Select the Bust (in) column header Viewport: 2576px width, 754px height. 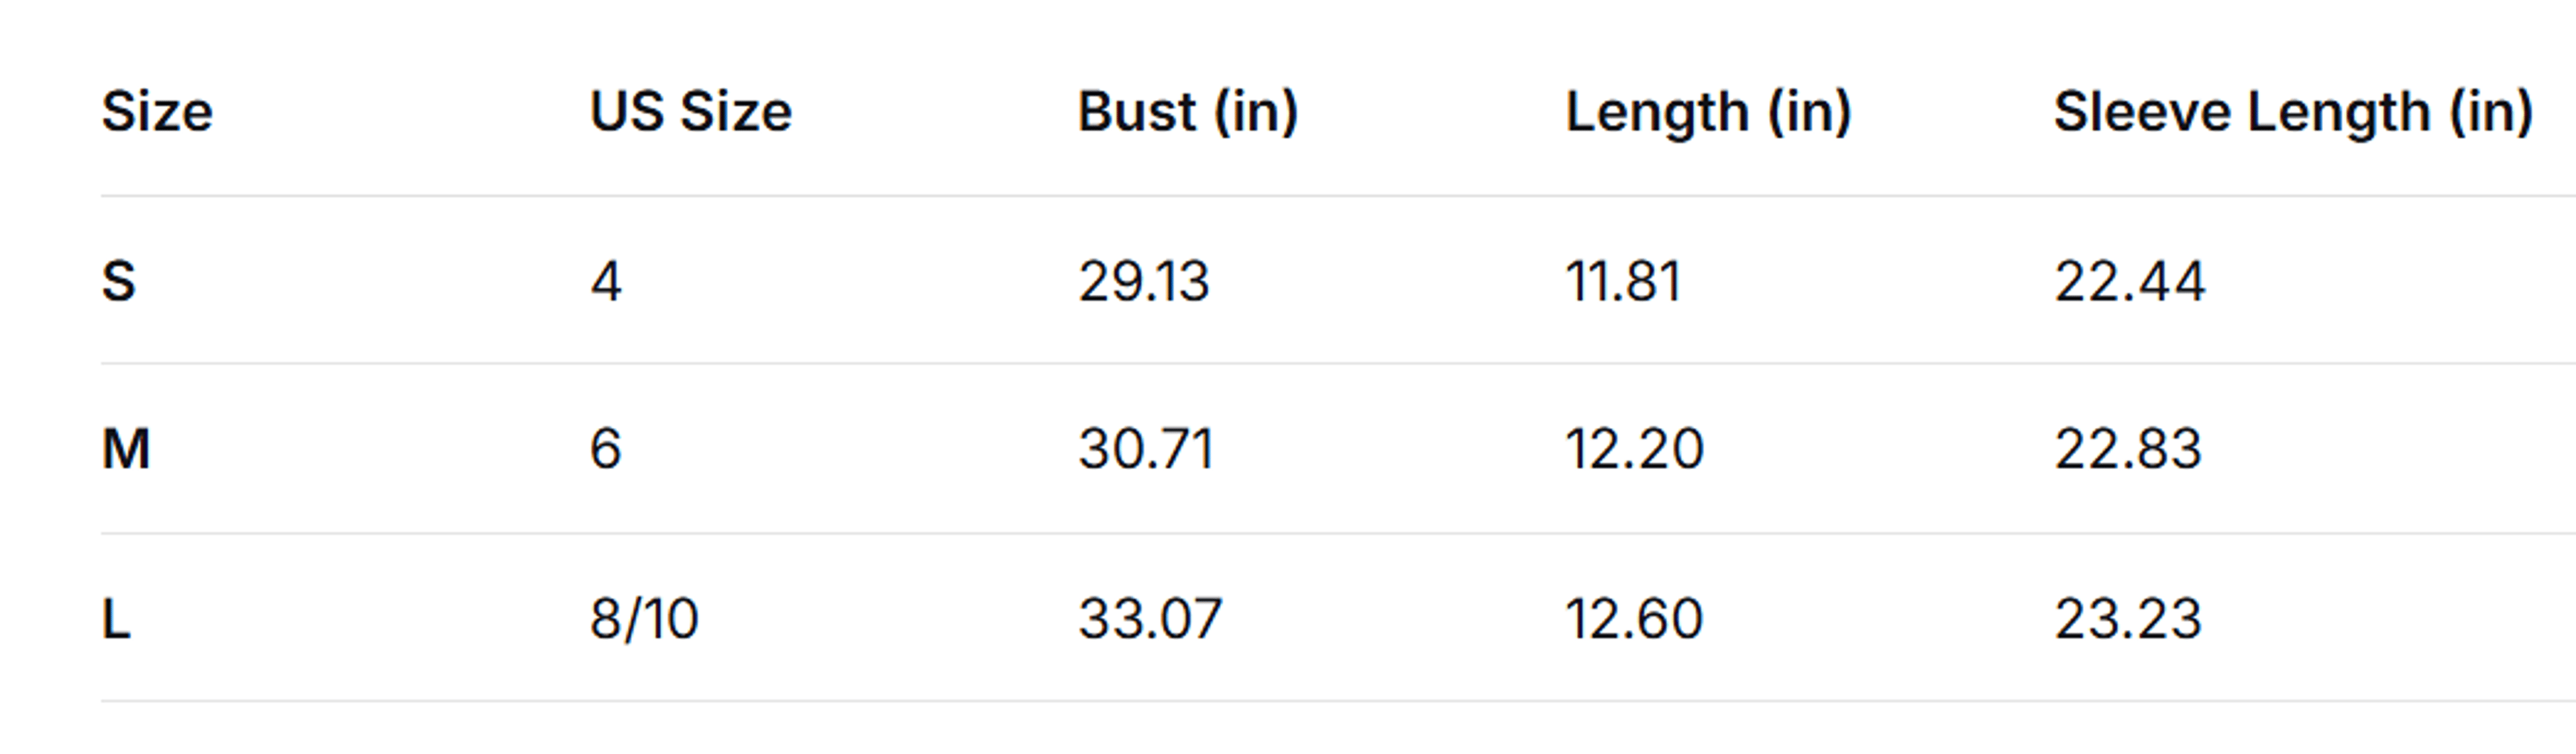click(x=1188, y=111)
